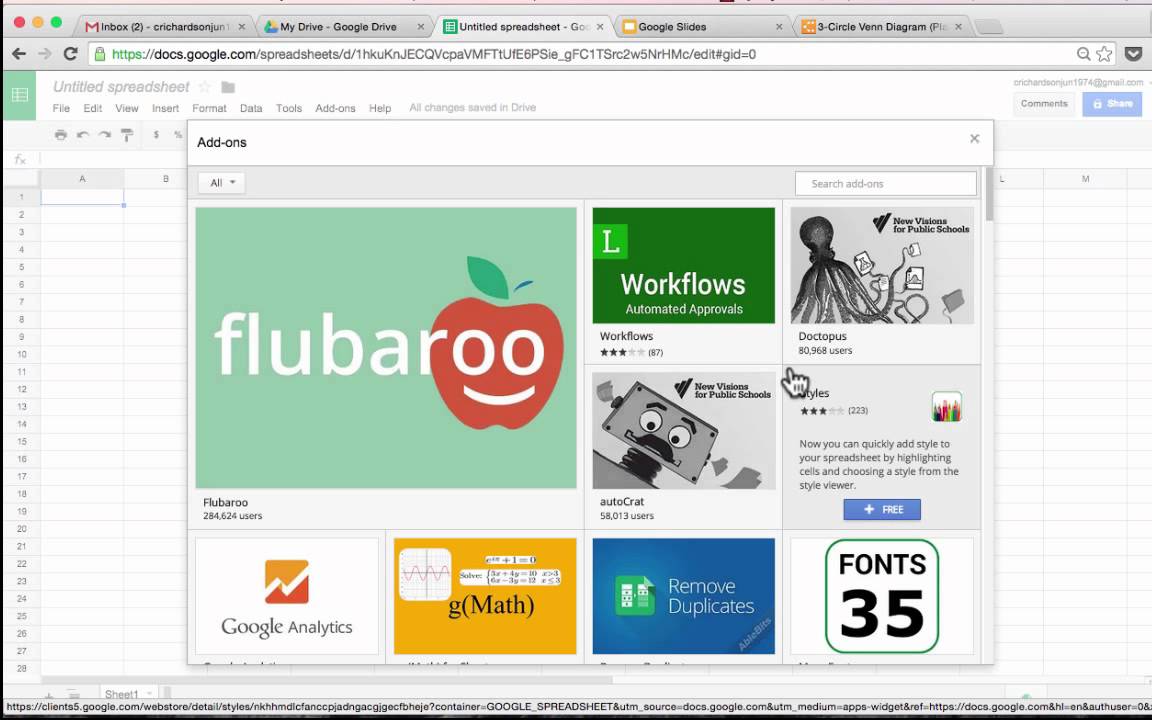1152x720 pixels.
Task: Open the View menu
Action: (x=126, y=108)
